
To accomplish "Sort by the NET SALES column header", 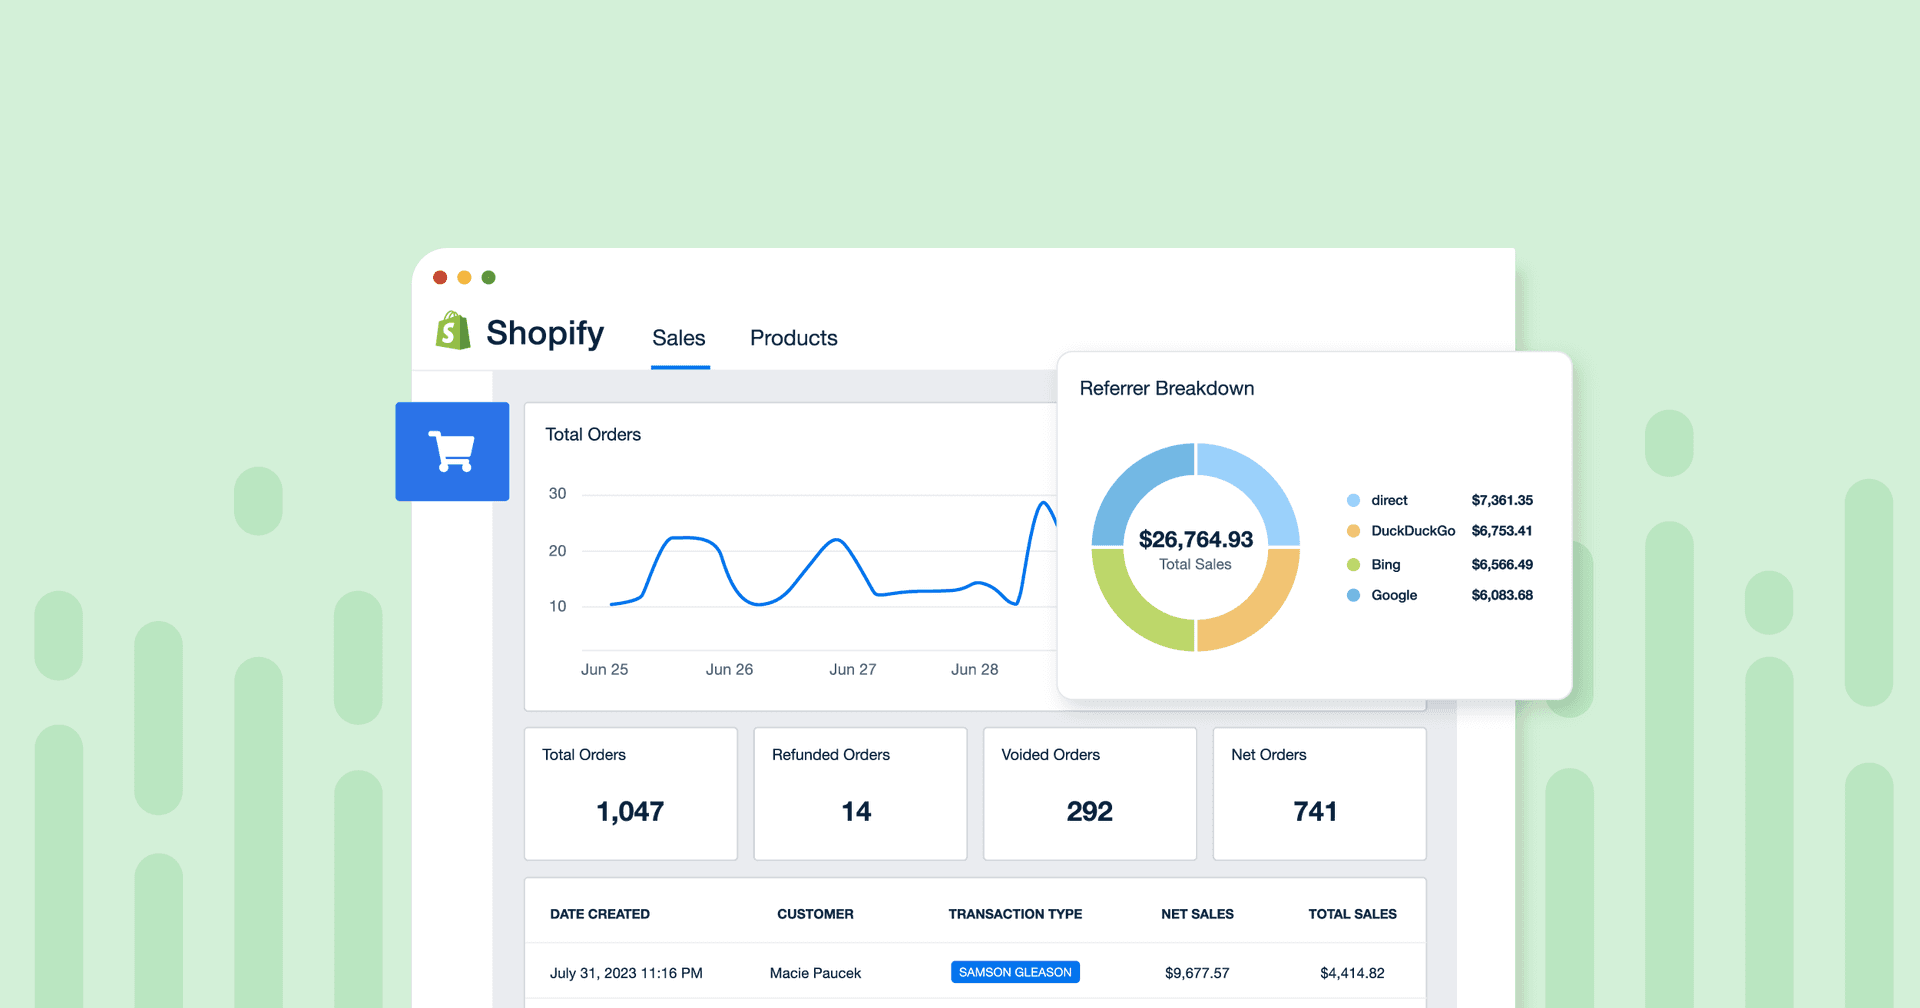I will (x=1197, y=913).
